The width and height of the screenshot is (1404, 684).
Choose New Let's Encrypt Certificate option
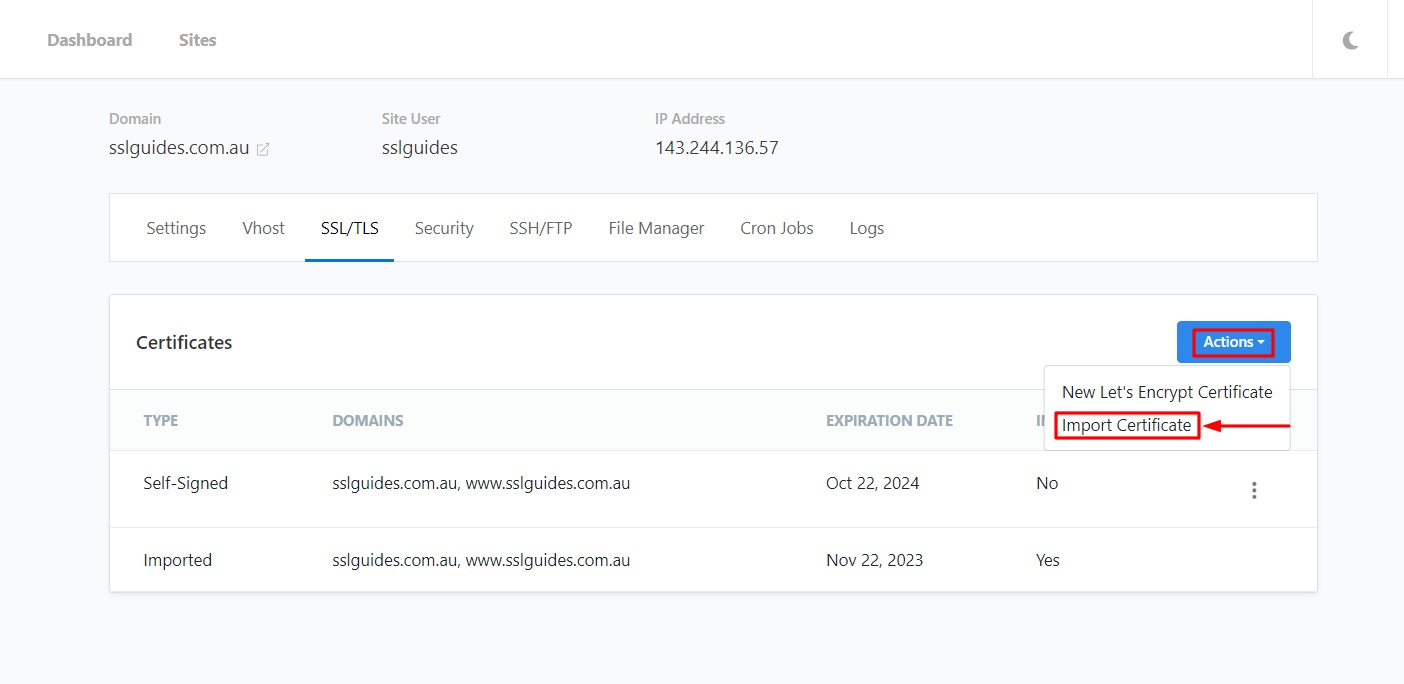coord(1167,392)
